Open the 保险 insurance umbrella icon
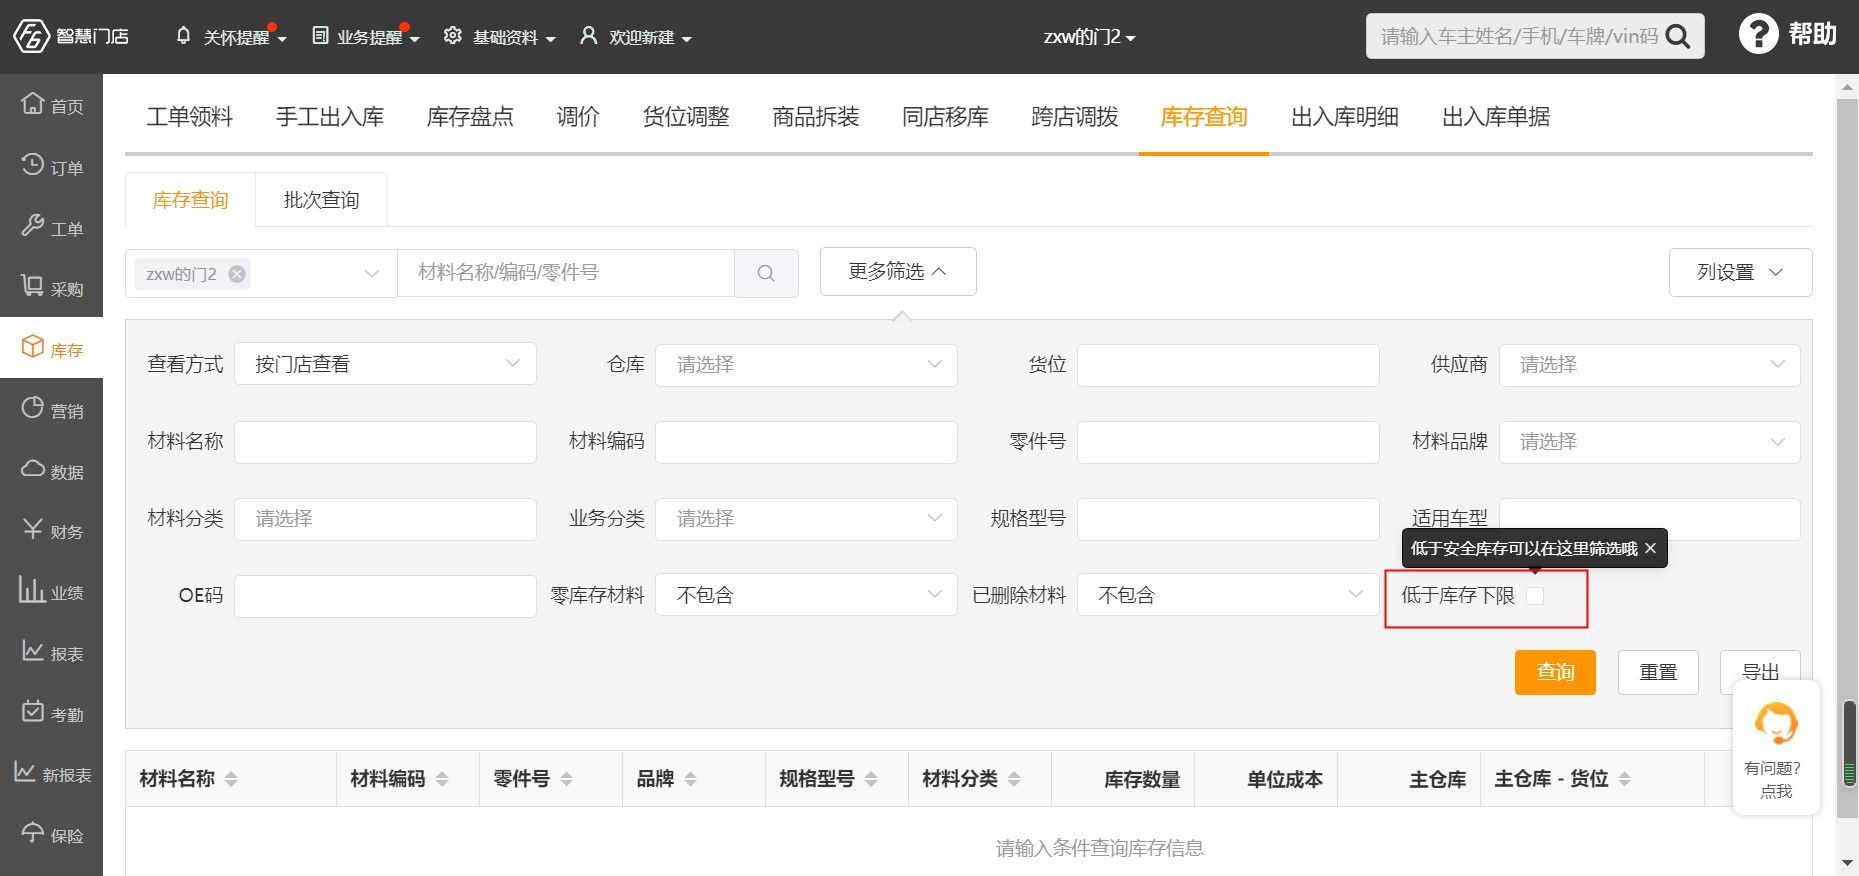1859x876 pixels. (x=33, y=832)
